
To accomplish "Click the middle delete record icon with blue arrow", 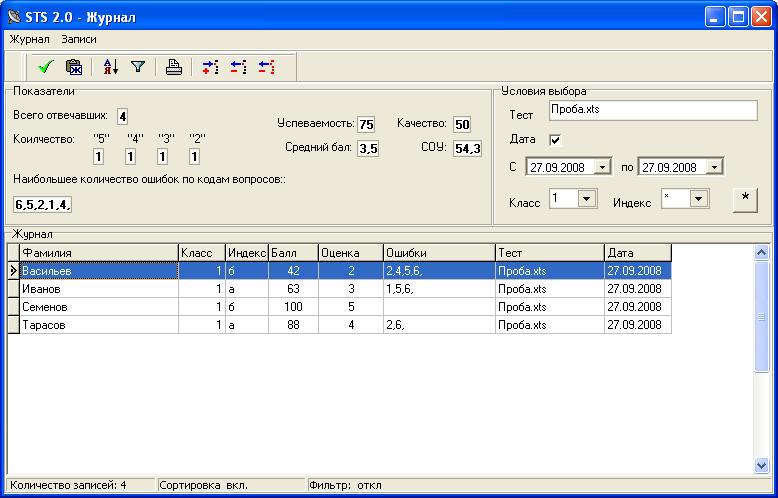I will tap(238, 67).
